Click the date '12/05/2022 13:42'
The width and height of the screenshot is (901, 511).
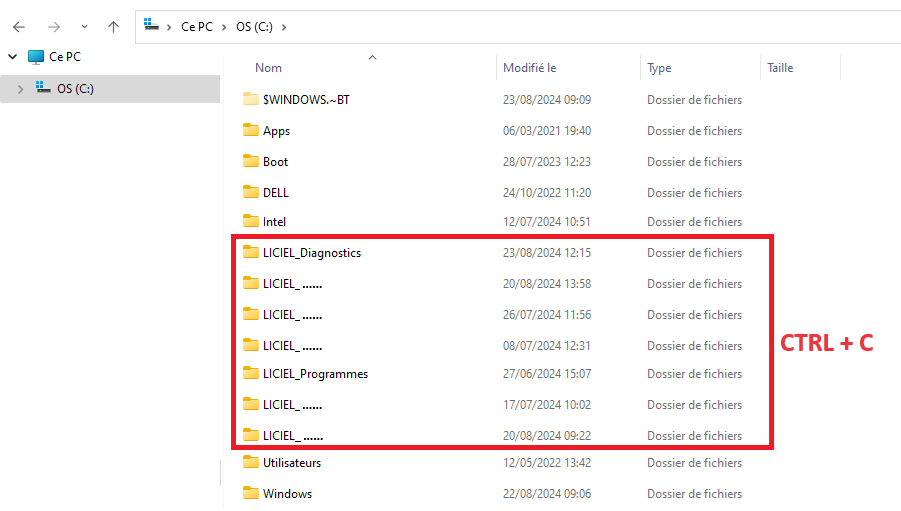tap(547, 463)
